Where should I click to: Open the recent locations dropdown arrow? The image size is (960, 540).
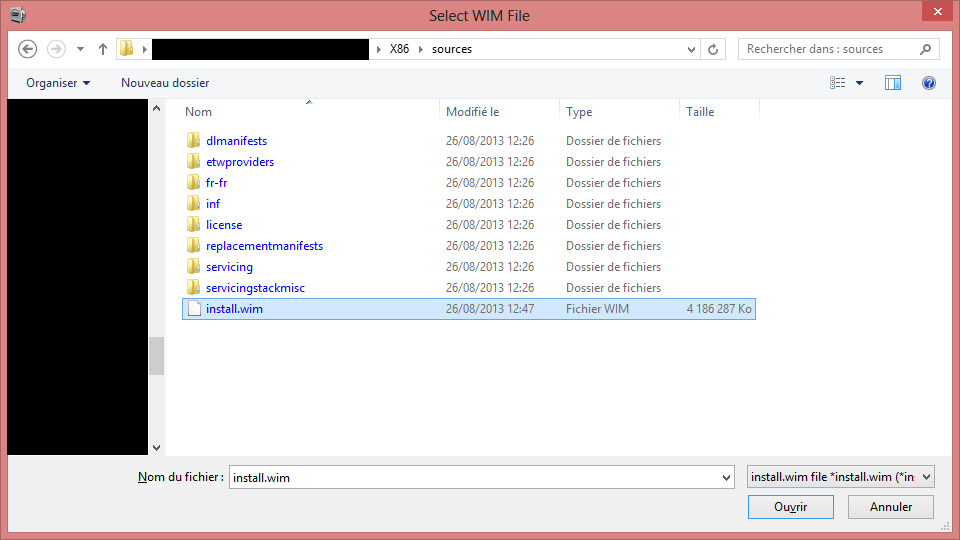click(x=80, y=49)
